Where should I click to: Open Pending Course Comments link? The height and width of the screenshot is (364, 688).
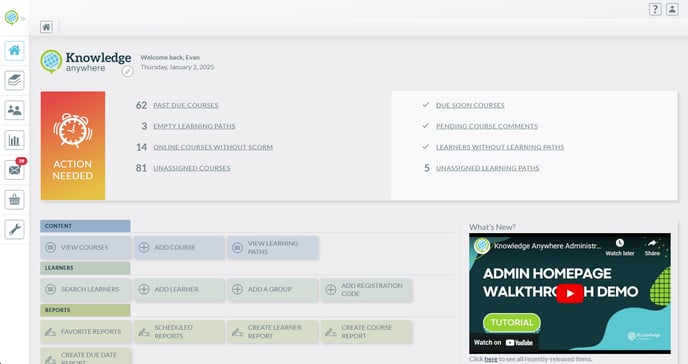487,126
